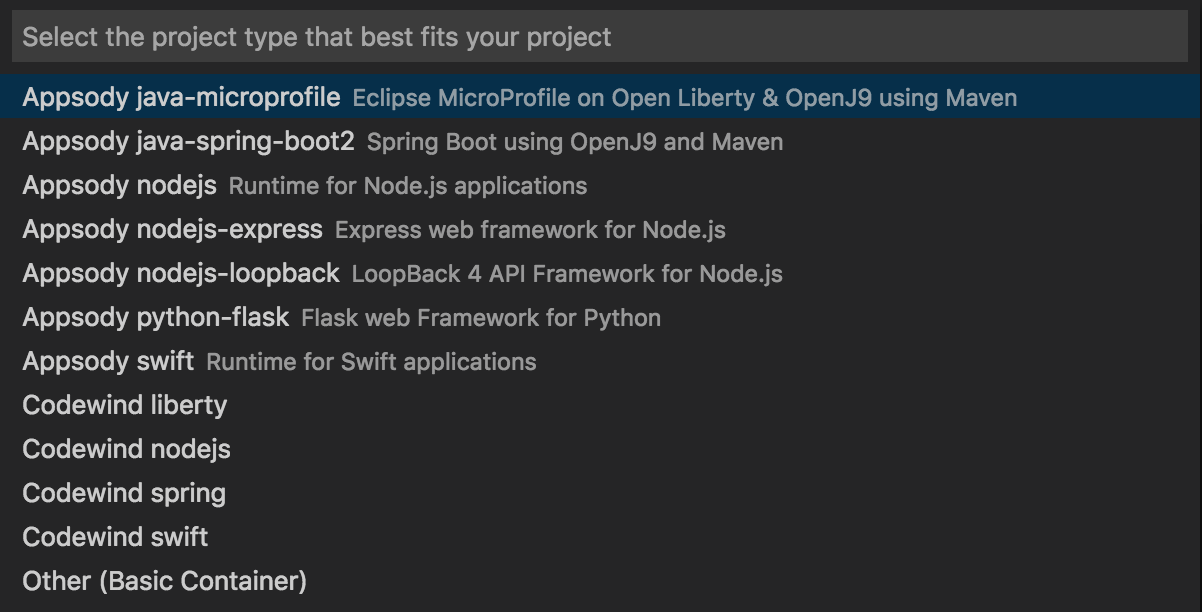Click the Flask web Framework for Python description
Screen dimensions: 1202x612
[x=479, y=317]
